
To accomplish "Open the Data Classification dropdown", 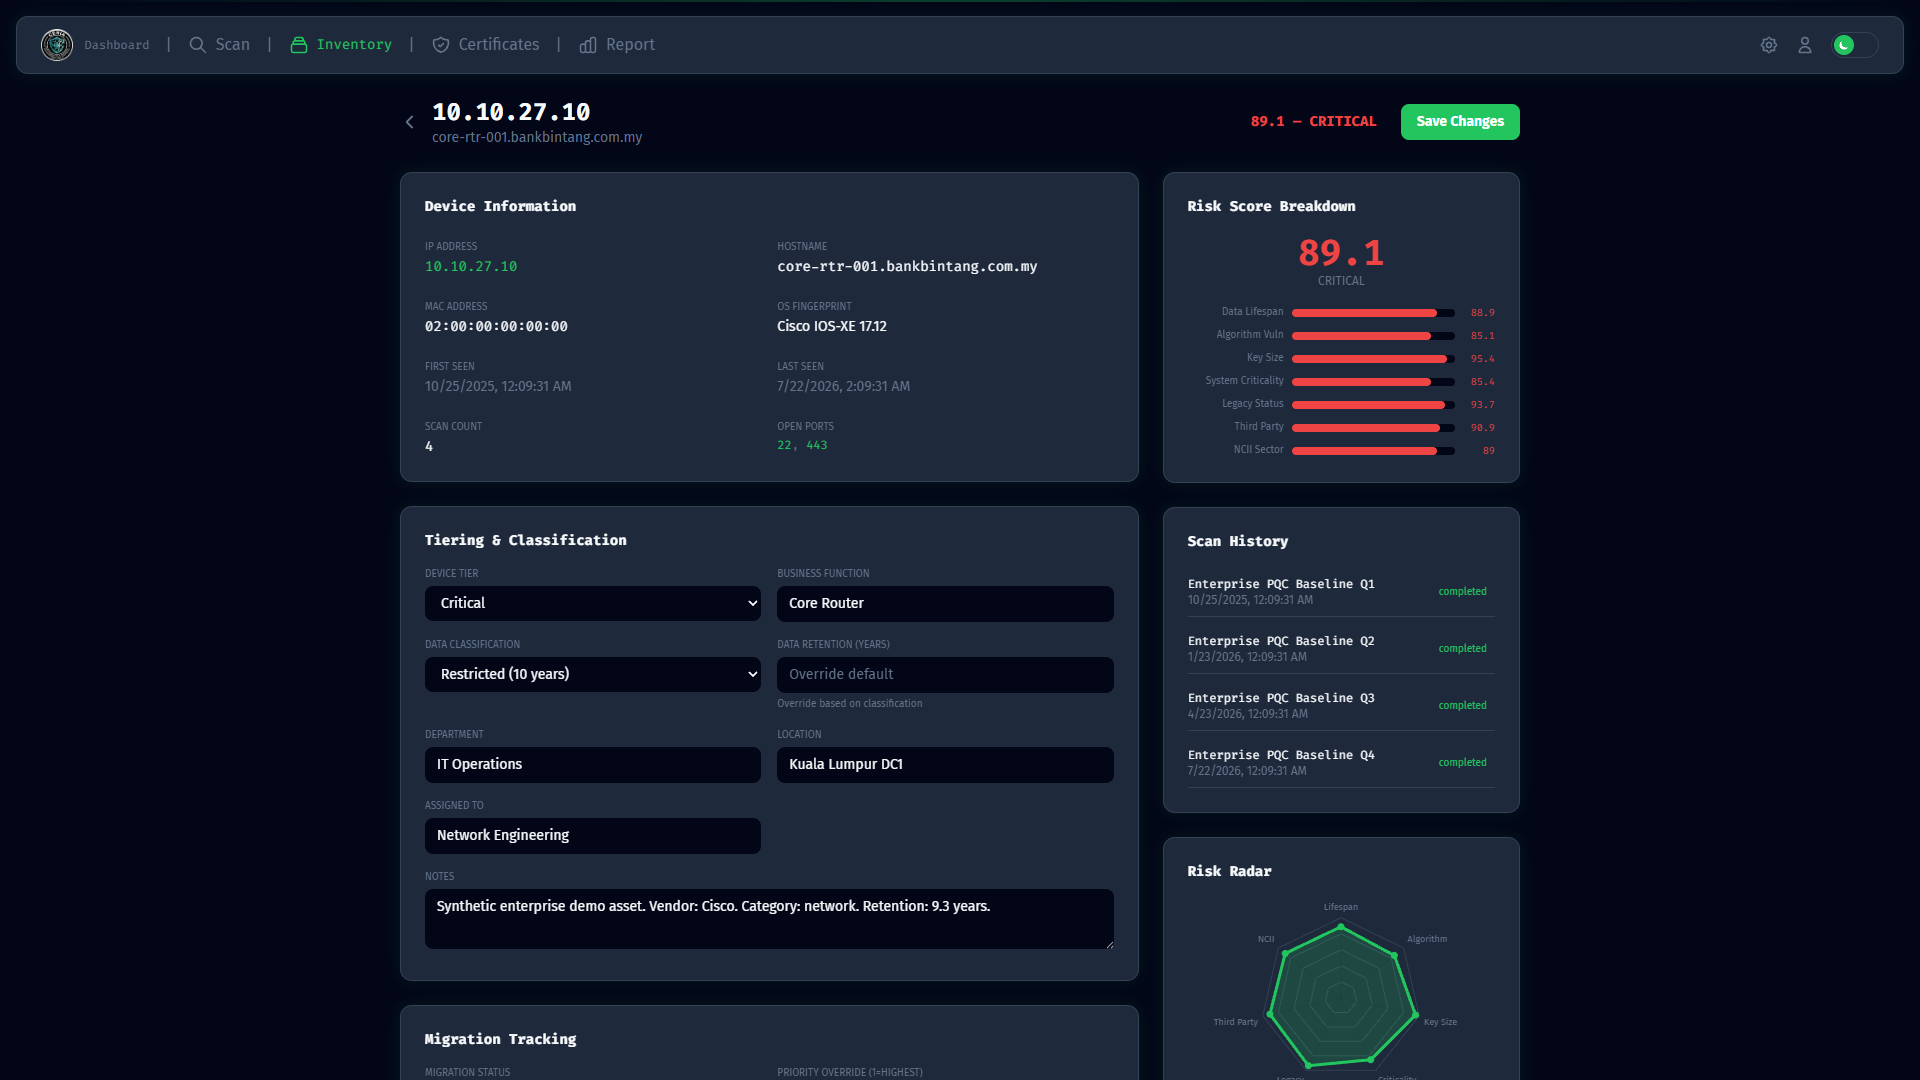I will click(593, 674).
